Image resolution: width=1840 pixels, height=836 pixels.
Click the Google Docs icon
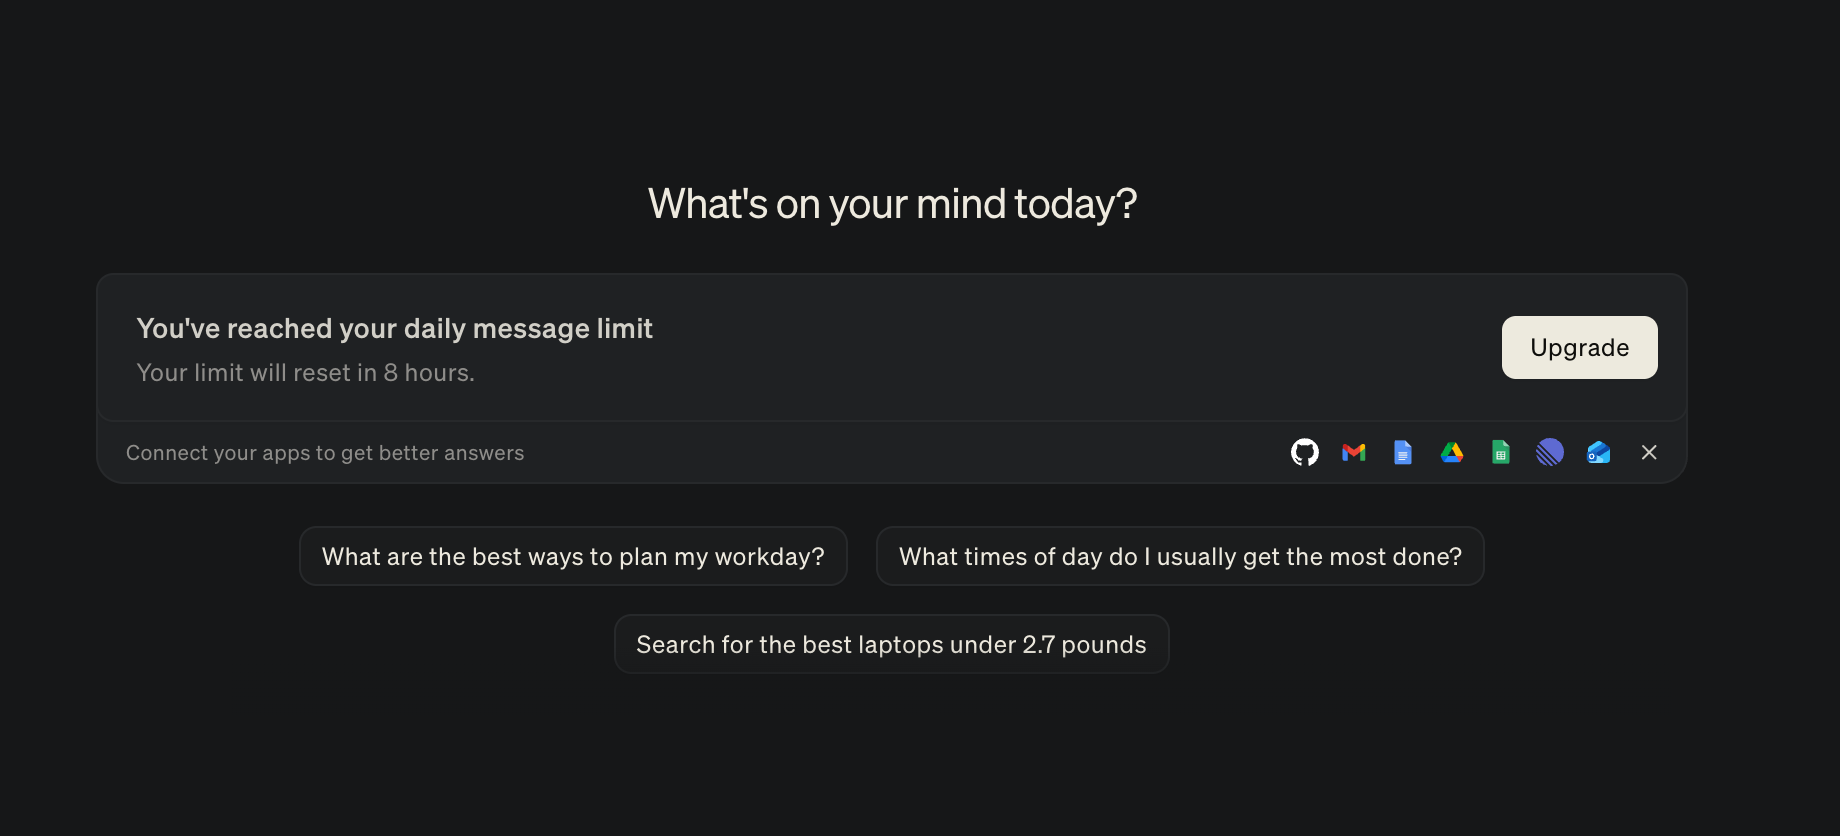(1403, 453)
